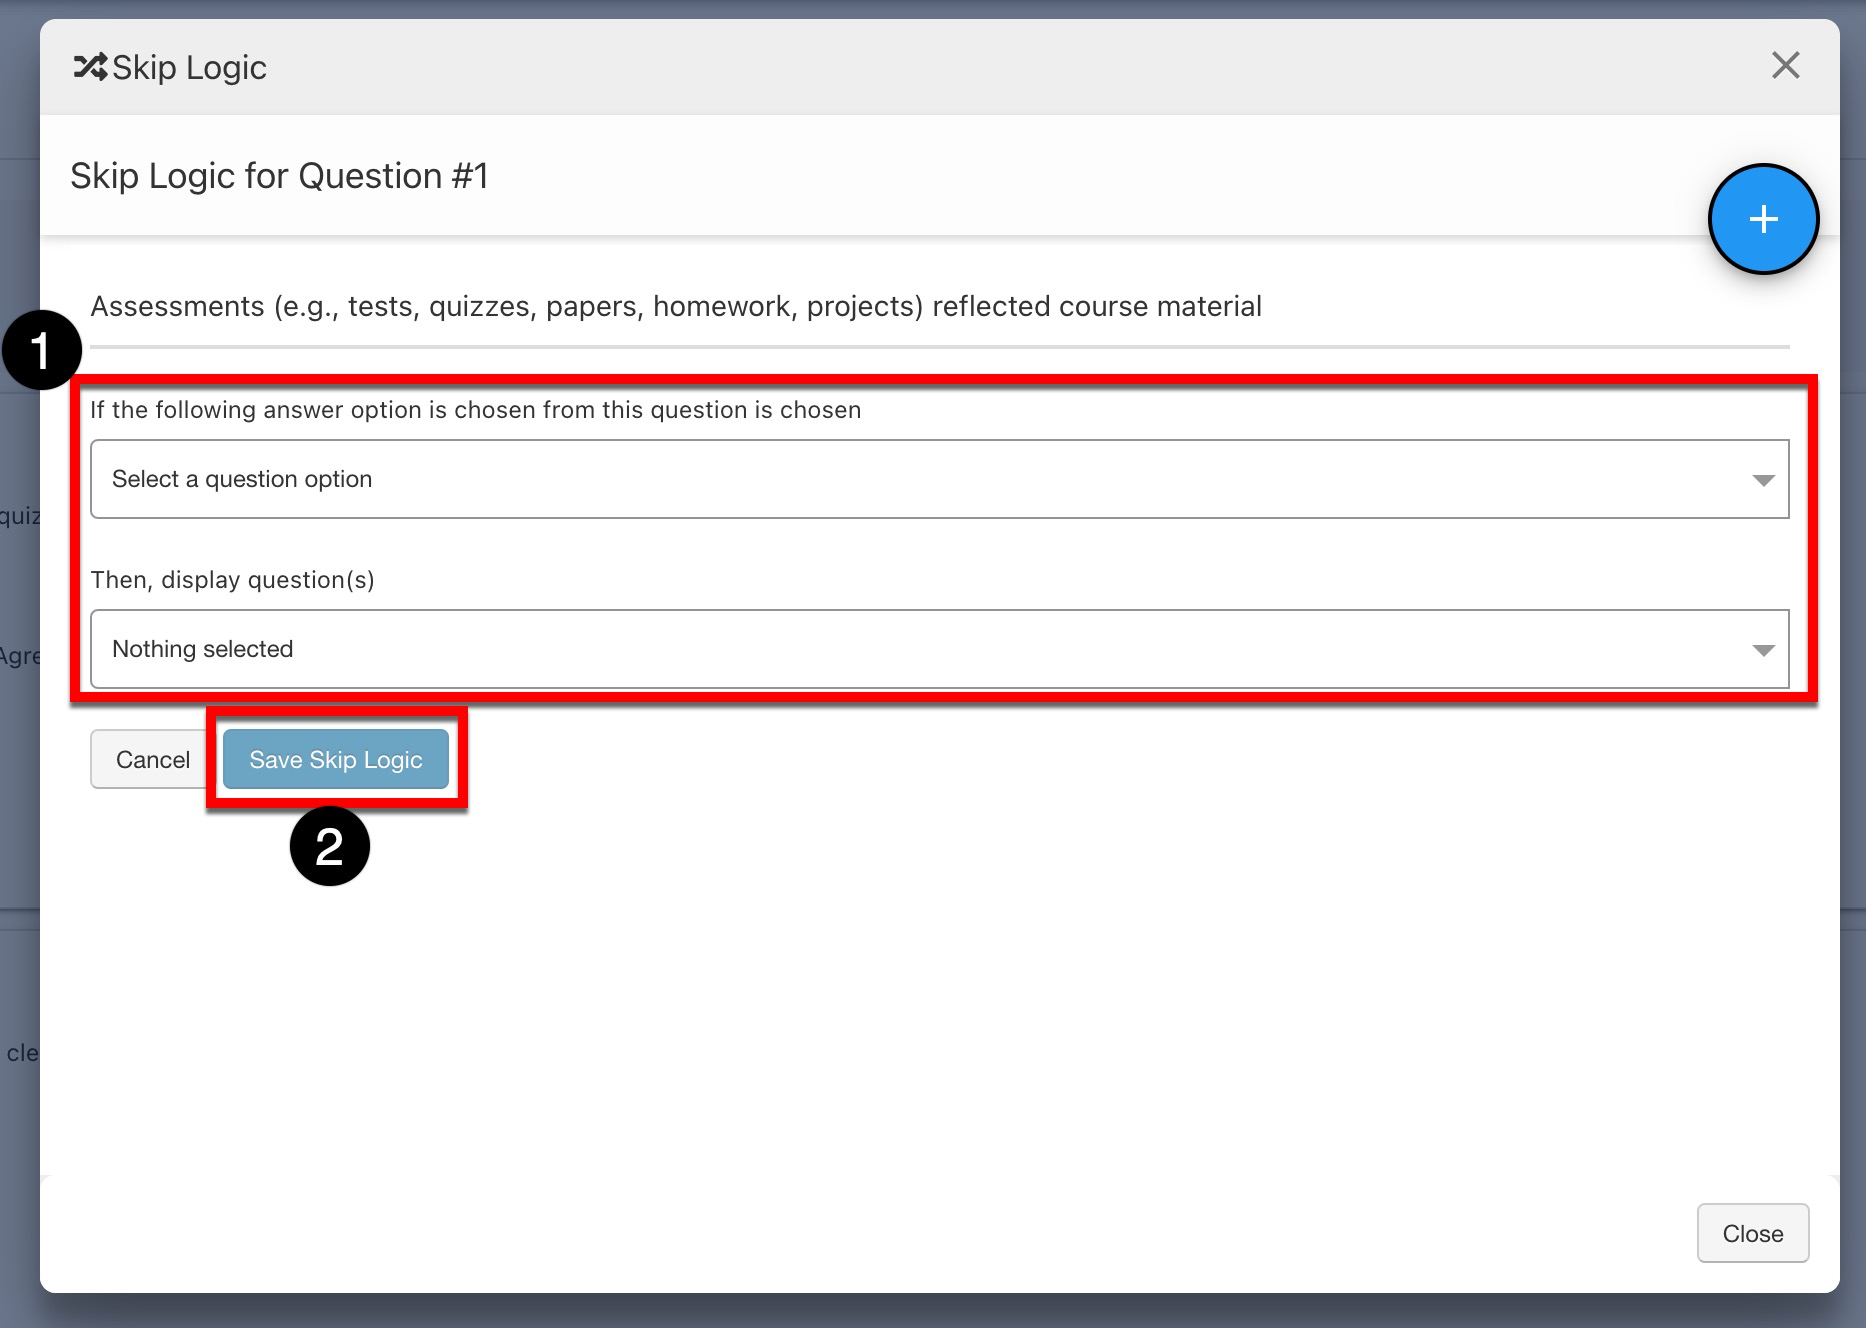The width and height of the screenshot is (1866, 1328).
Task: Click the Assessments question text line
Action: [x=676, y=306]
